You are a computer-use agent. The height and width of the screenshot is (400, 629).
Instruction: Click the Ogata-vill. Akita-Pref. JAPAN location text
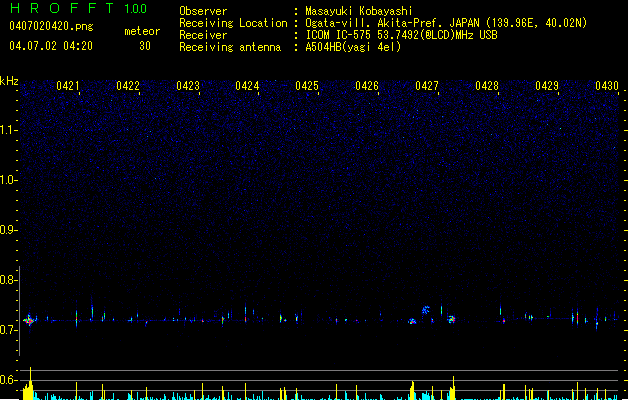coord(446,23)
